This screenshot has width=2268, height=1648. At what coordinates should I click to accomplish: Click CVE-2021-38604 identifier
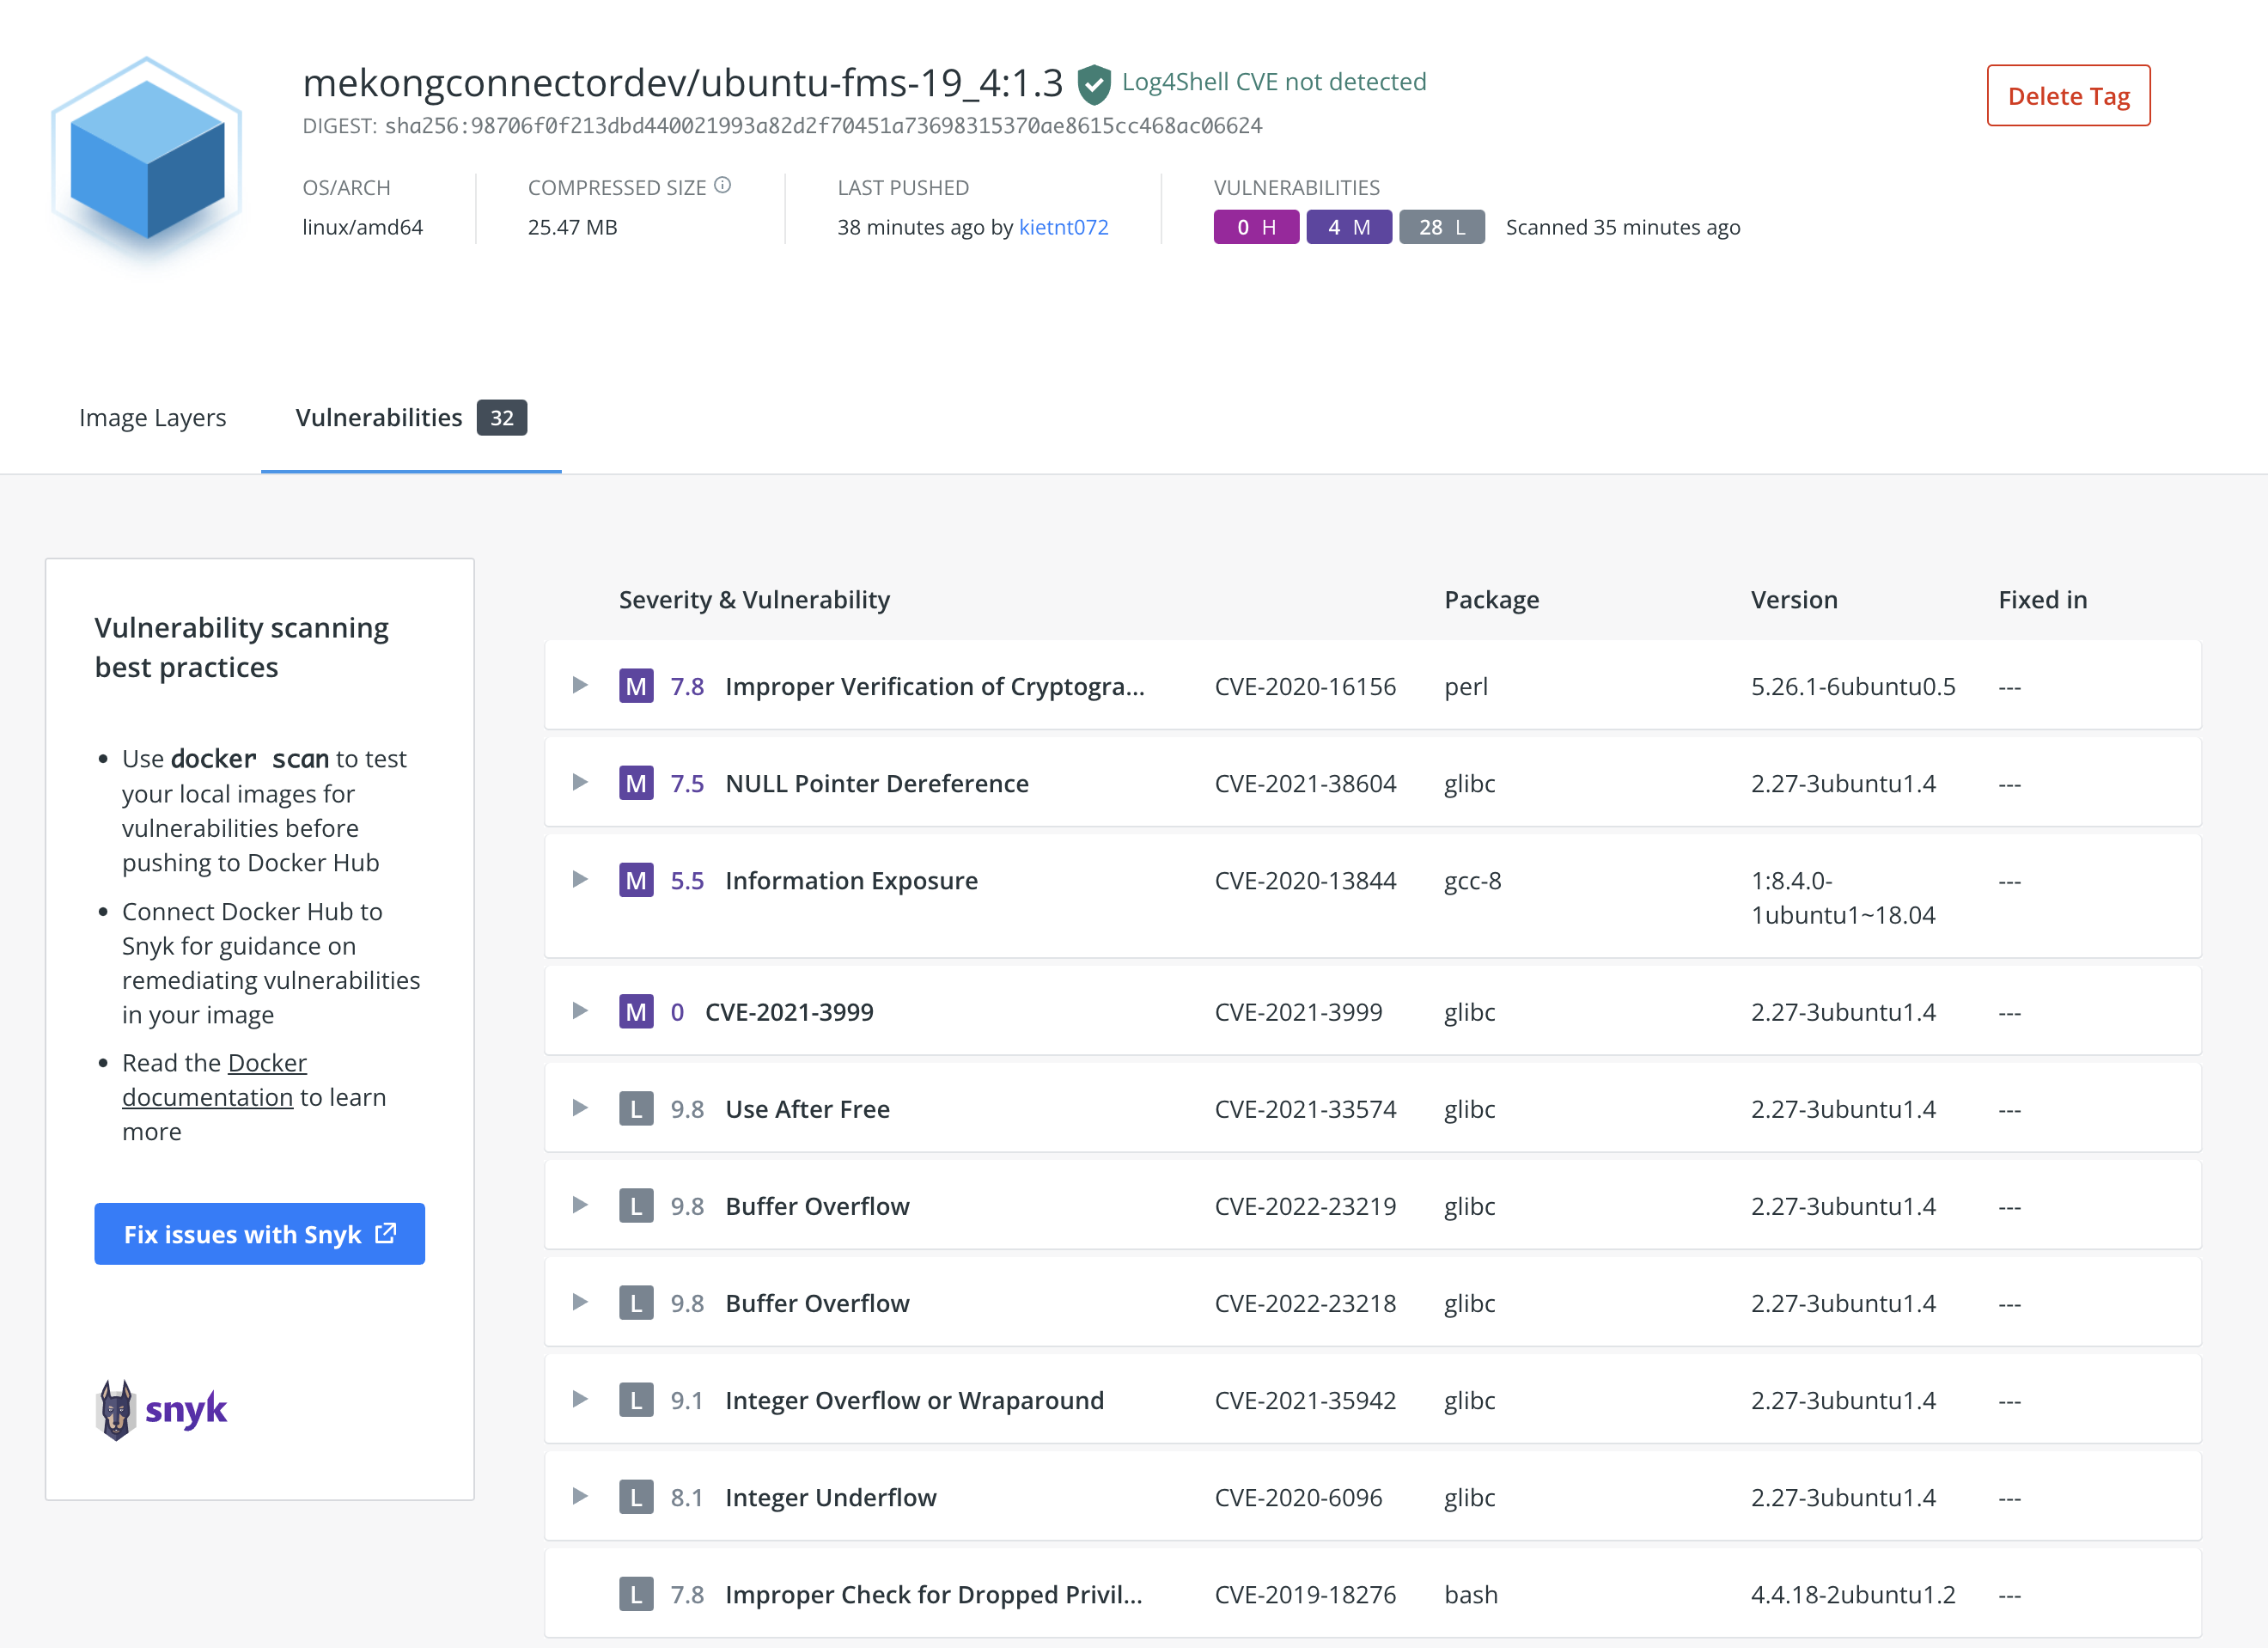(1305, 783)
